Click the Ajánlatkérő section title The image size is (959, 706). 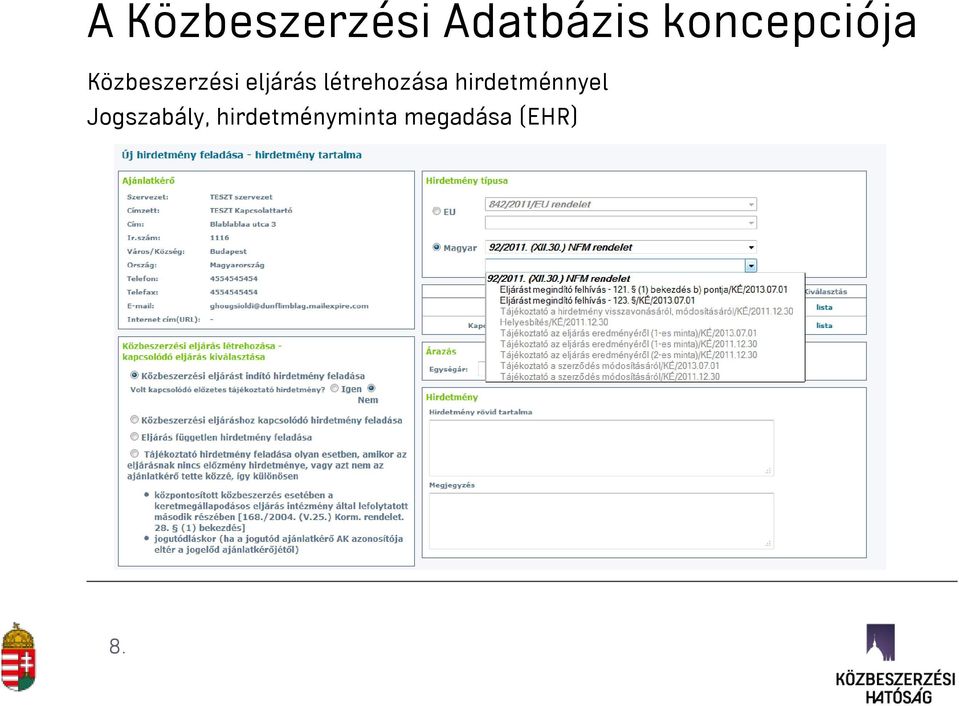[148, 180]
